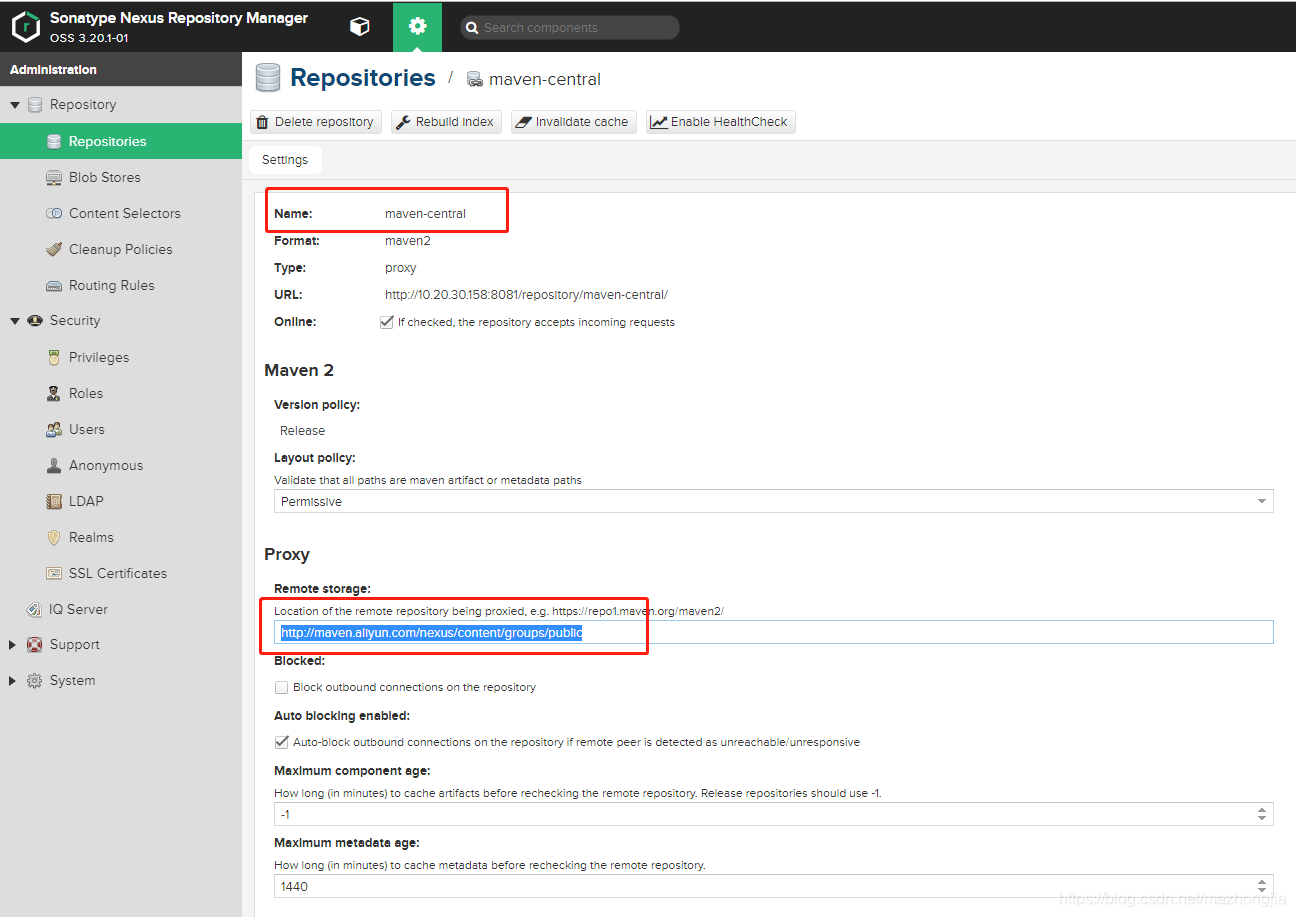Collapse the Security tree section
This screenshot has width=1296, height=917.
pyautogui.click(x=14, y=320)
